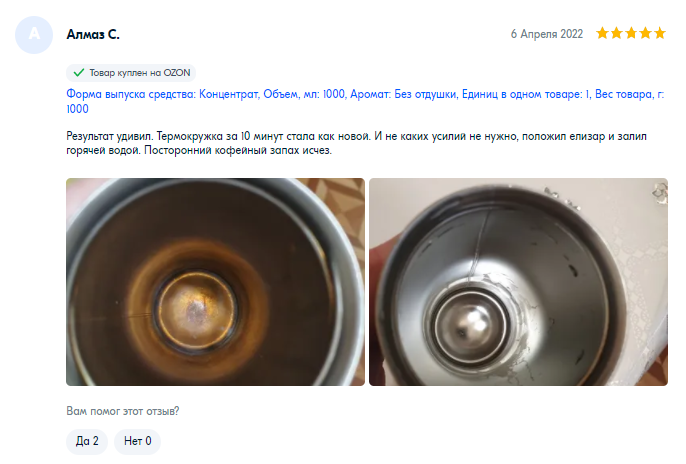Click the round "A" user avatar
The image size is (686, 464).
tap(34, 35)
